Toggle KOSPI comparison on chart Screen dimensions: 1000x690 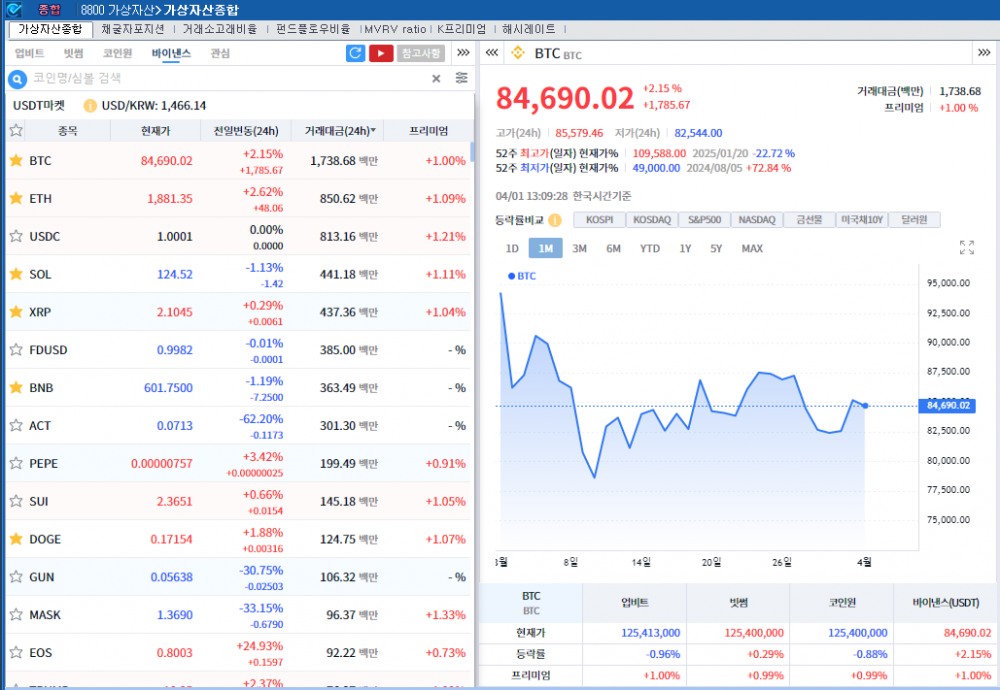point(599,220)
